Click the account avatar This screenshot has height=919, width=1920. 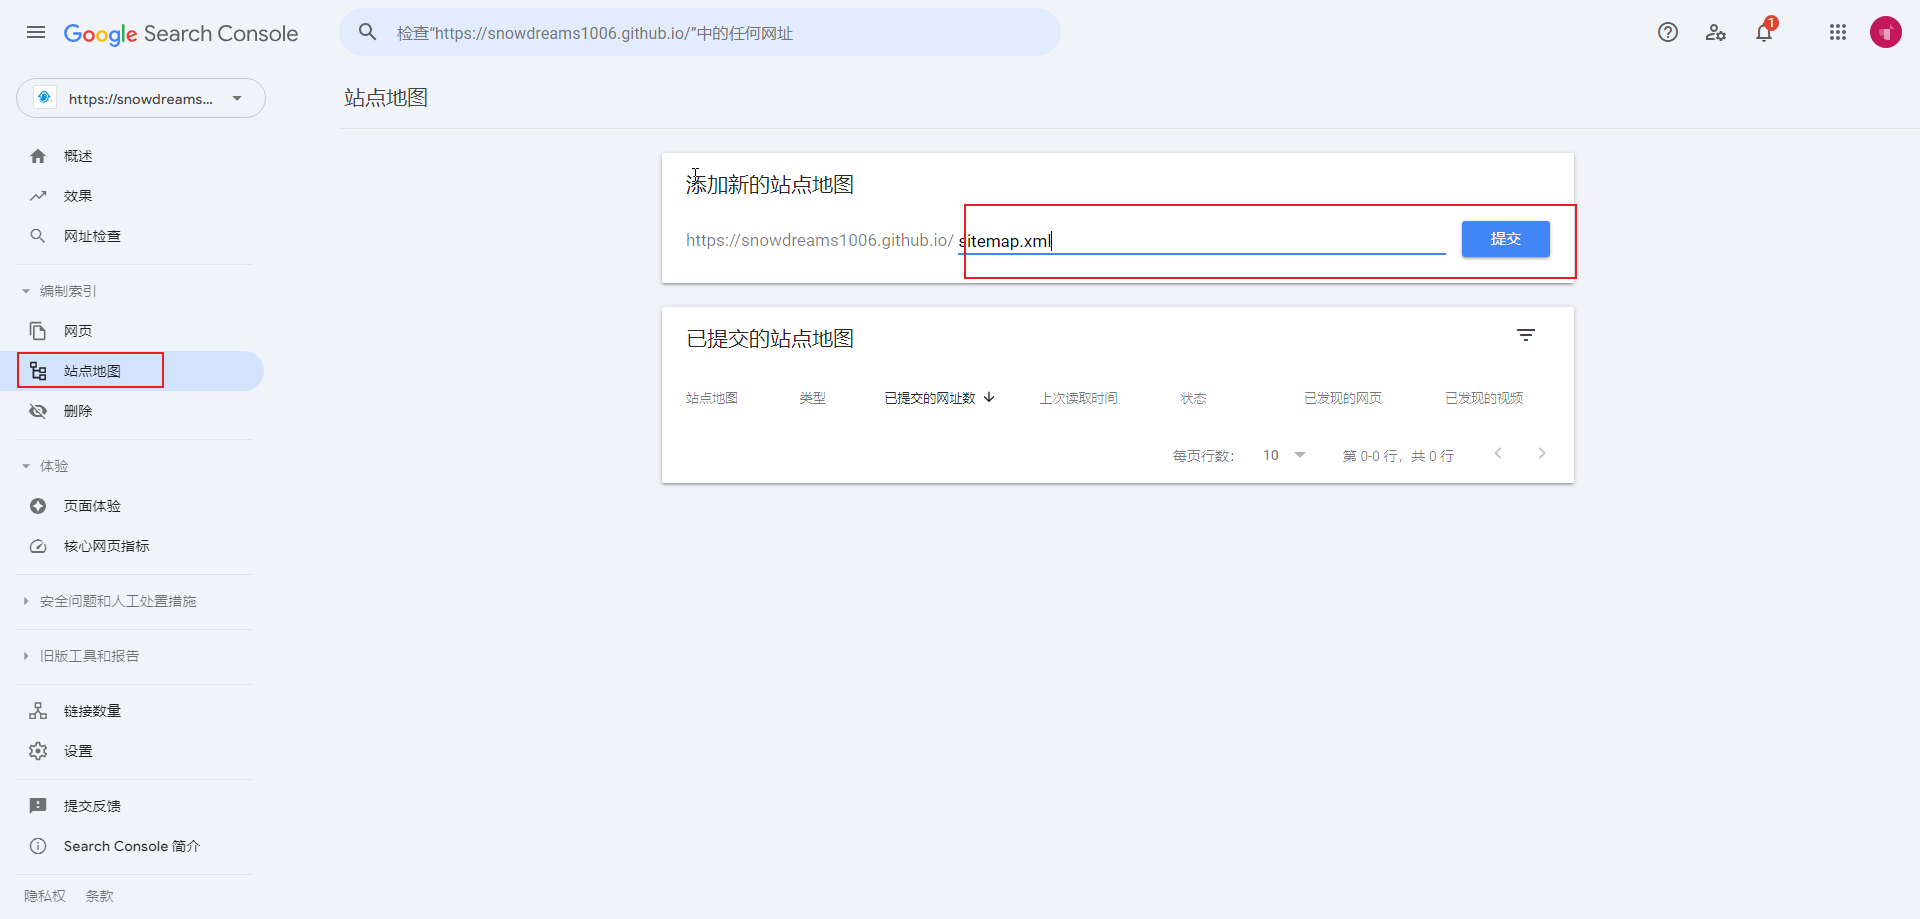(1885, 32)
